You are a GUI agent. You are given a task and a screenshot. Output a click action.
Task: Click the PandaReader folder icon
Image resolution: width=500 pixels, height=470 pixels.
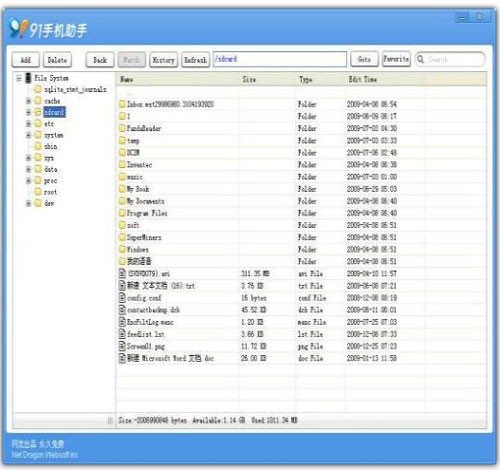(122, 128)
